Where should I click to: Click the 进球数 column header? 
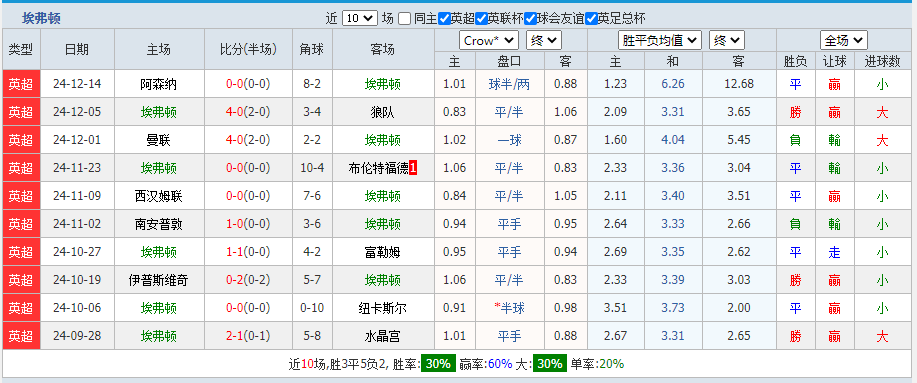[x=882, y=61]
